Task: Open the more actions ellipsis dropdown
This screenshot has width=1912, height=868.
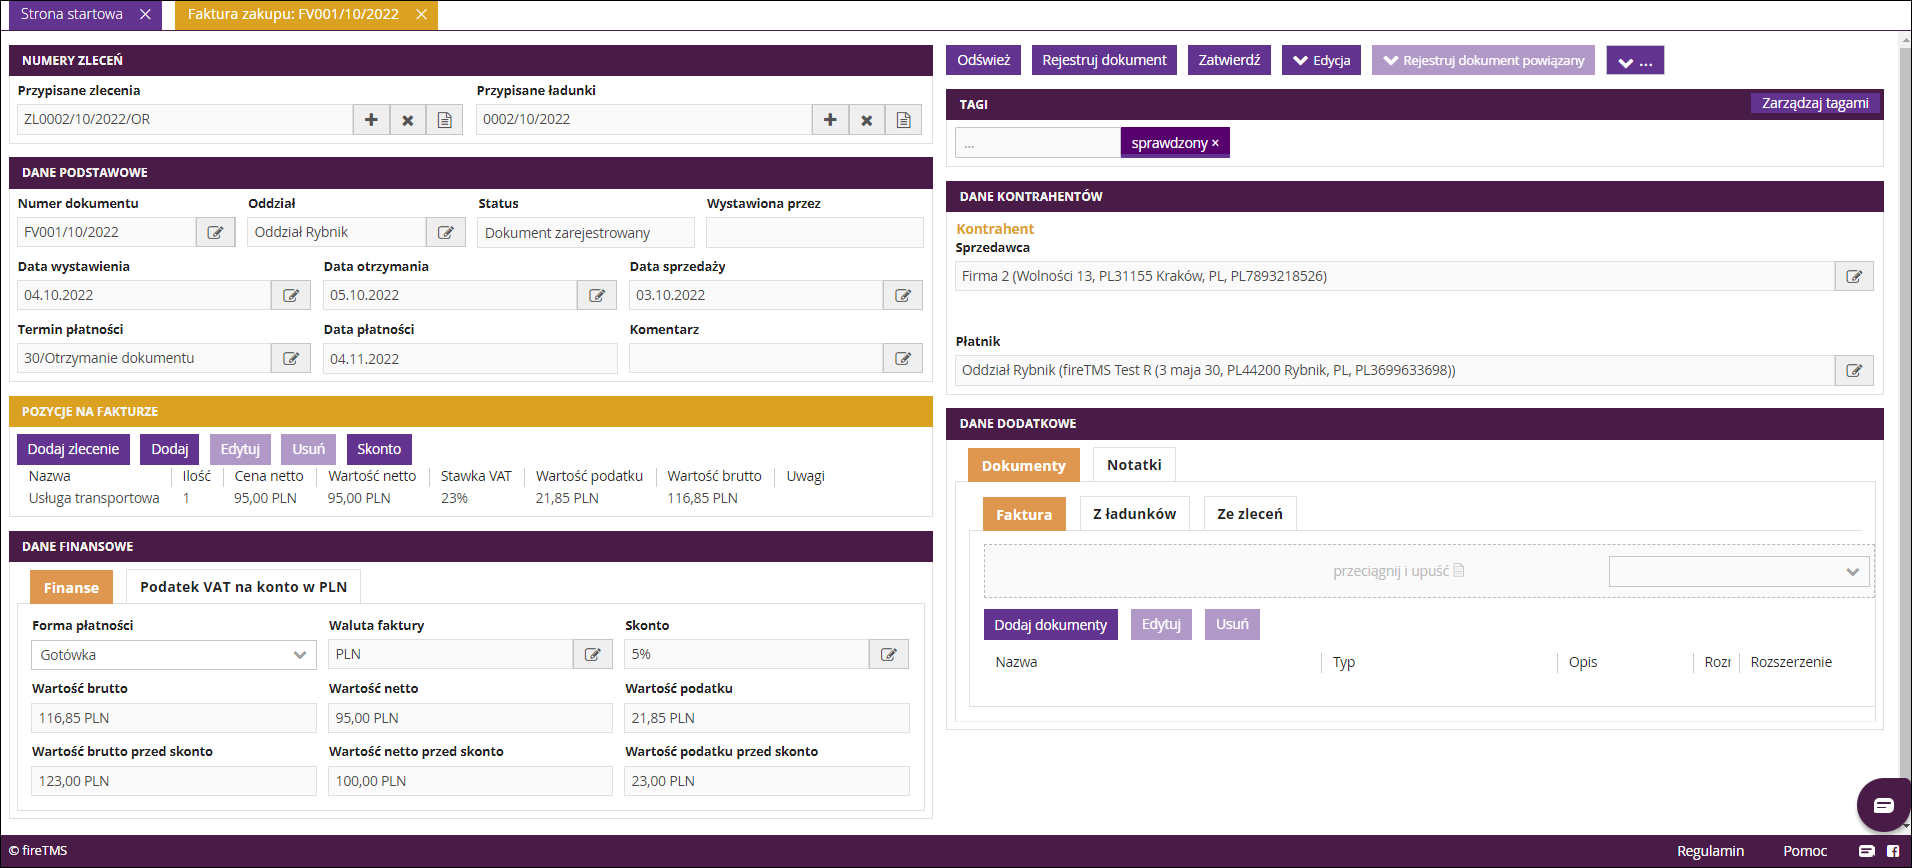Action: tap(1635, 61)
